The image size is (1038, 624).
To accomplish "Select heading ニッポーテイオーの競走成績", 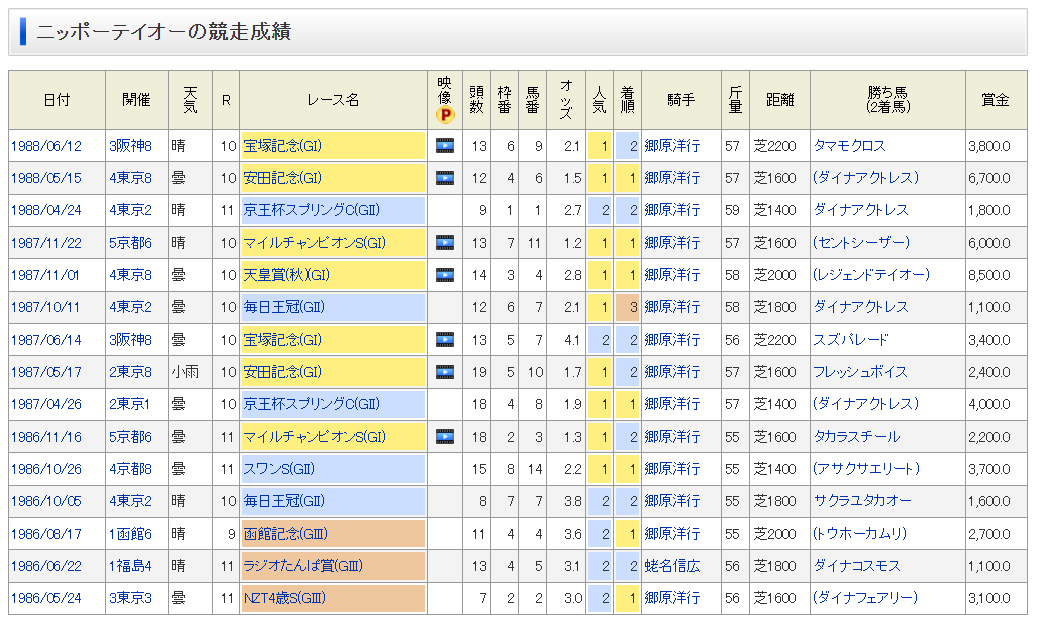I will 164,32.
